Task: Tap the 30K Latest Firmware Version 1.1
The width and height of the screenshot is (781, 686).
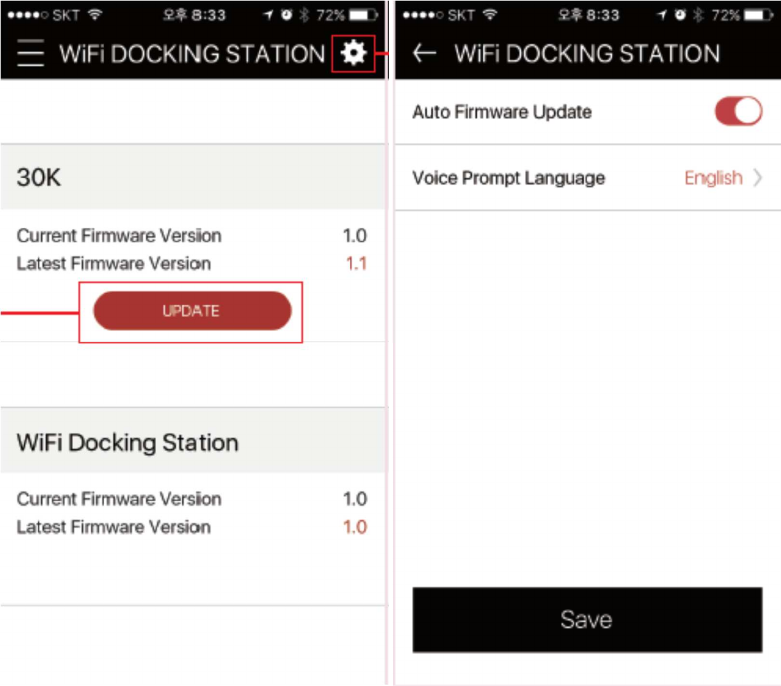Action: [x=356, y=263]
